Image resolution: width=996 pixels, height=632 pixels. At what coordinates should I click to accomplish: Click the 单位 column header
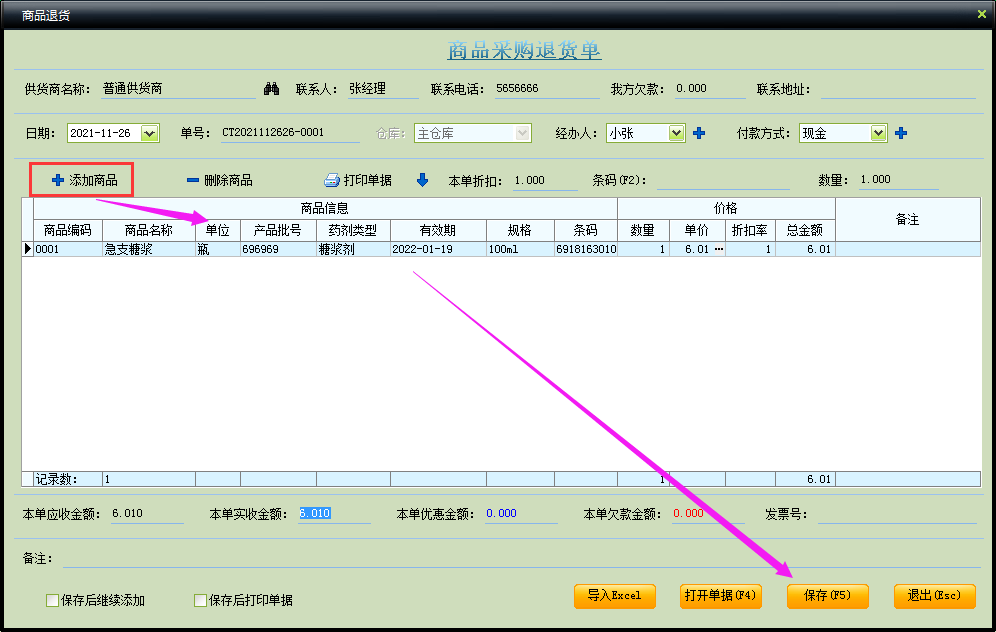[218, 230]
